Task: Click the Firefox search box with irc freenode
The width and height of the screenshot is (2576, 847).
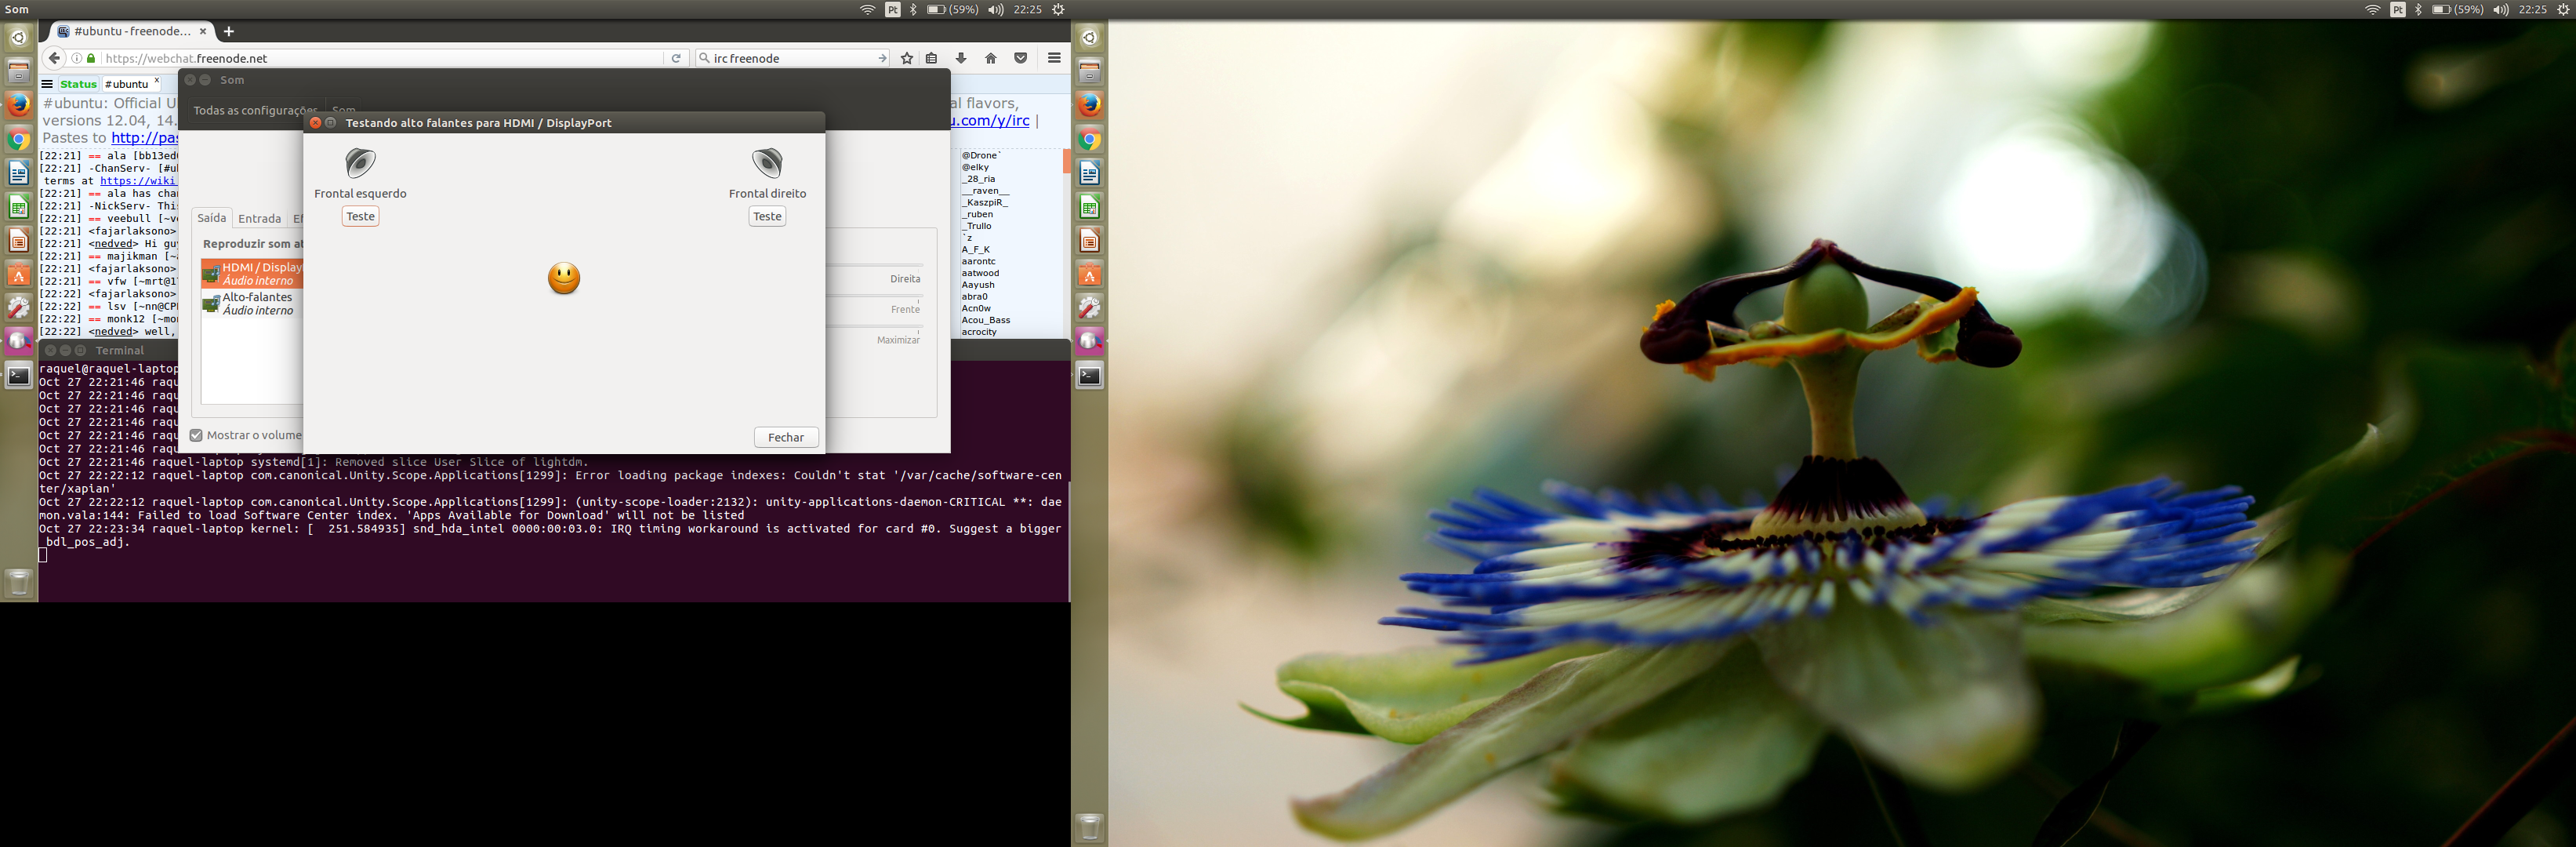Action: [792, 58]
